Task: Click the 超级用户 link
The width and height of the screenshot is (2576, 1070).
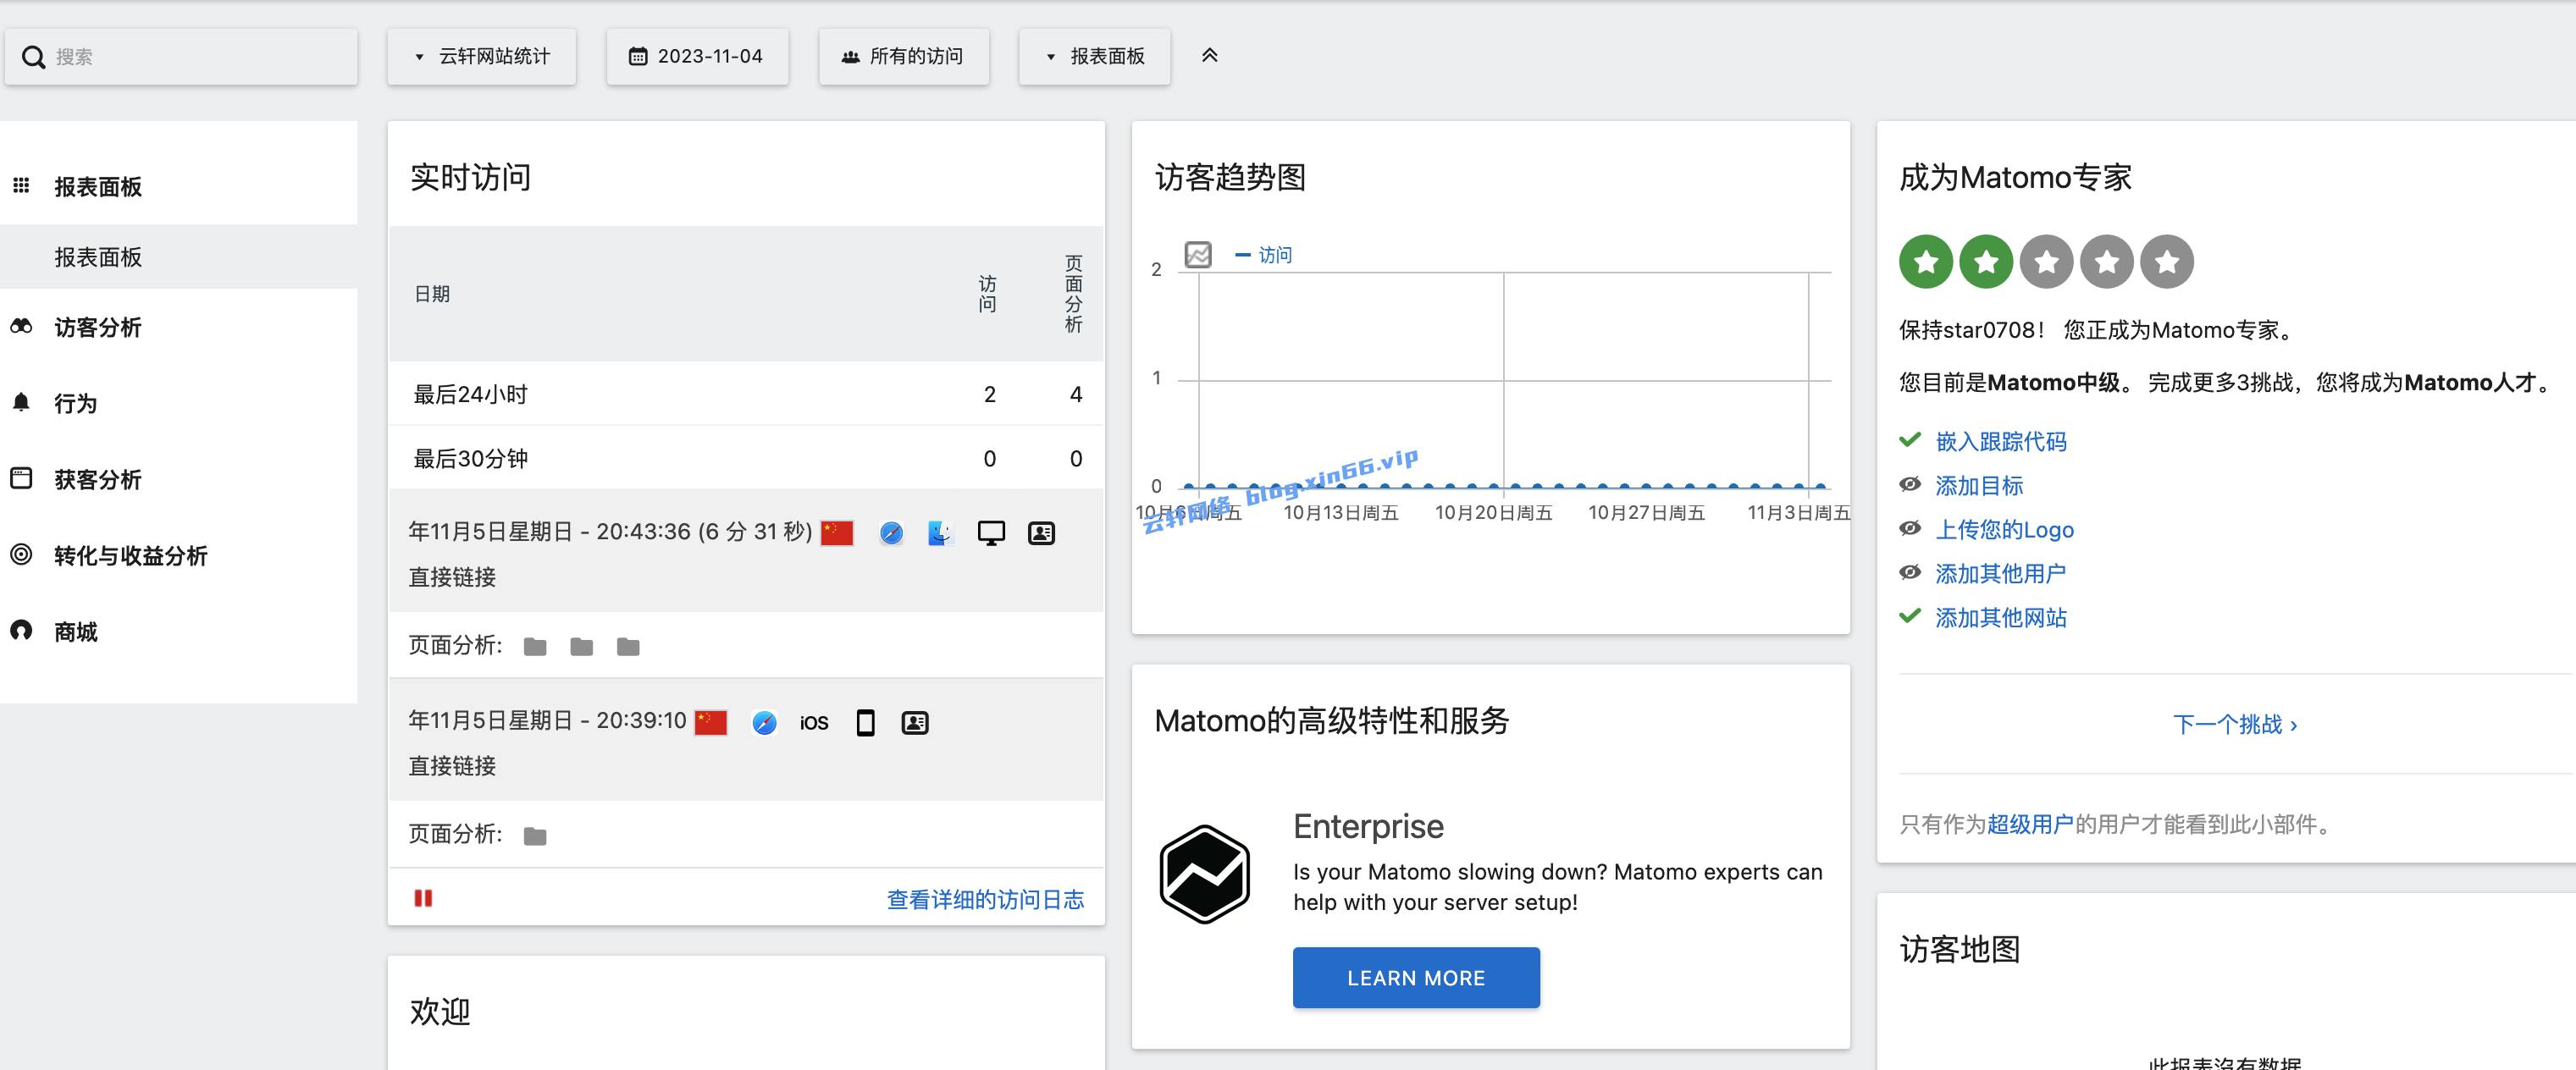Action: click(x=2030, y=824)
